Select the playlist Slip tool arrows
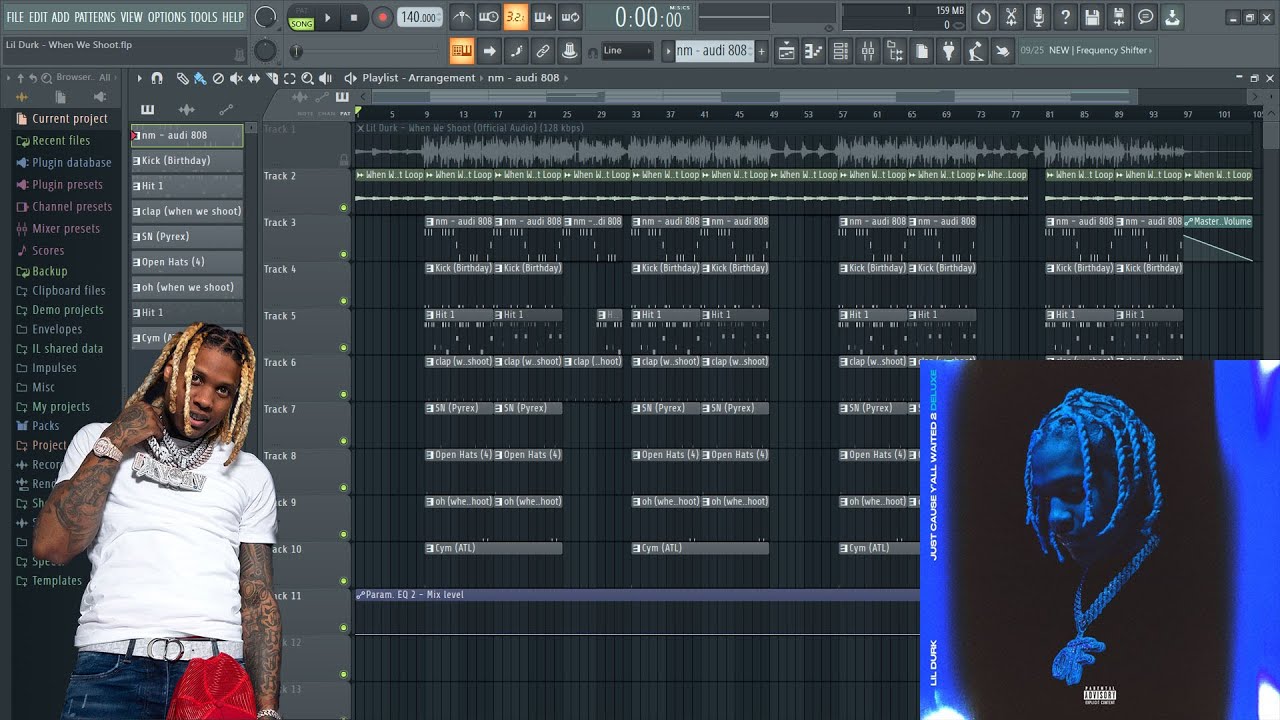 (x=254, y=78)
